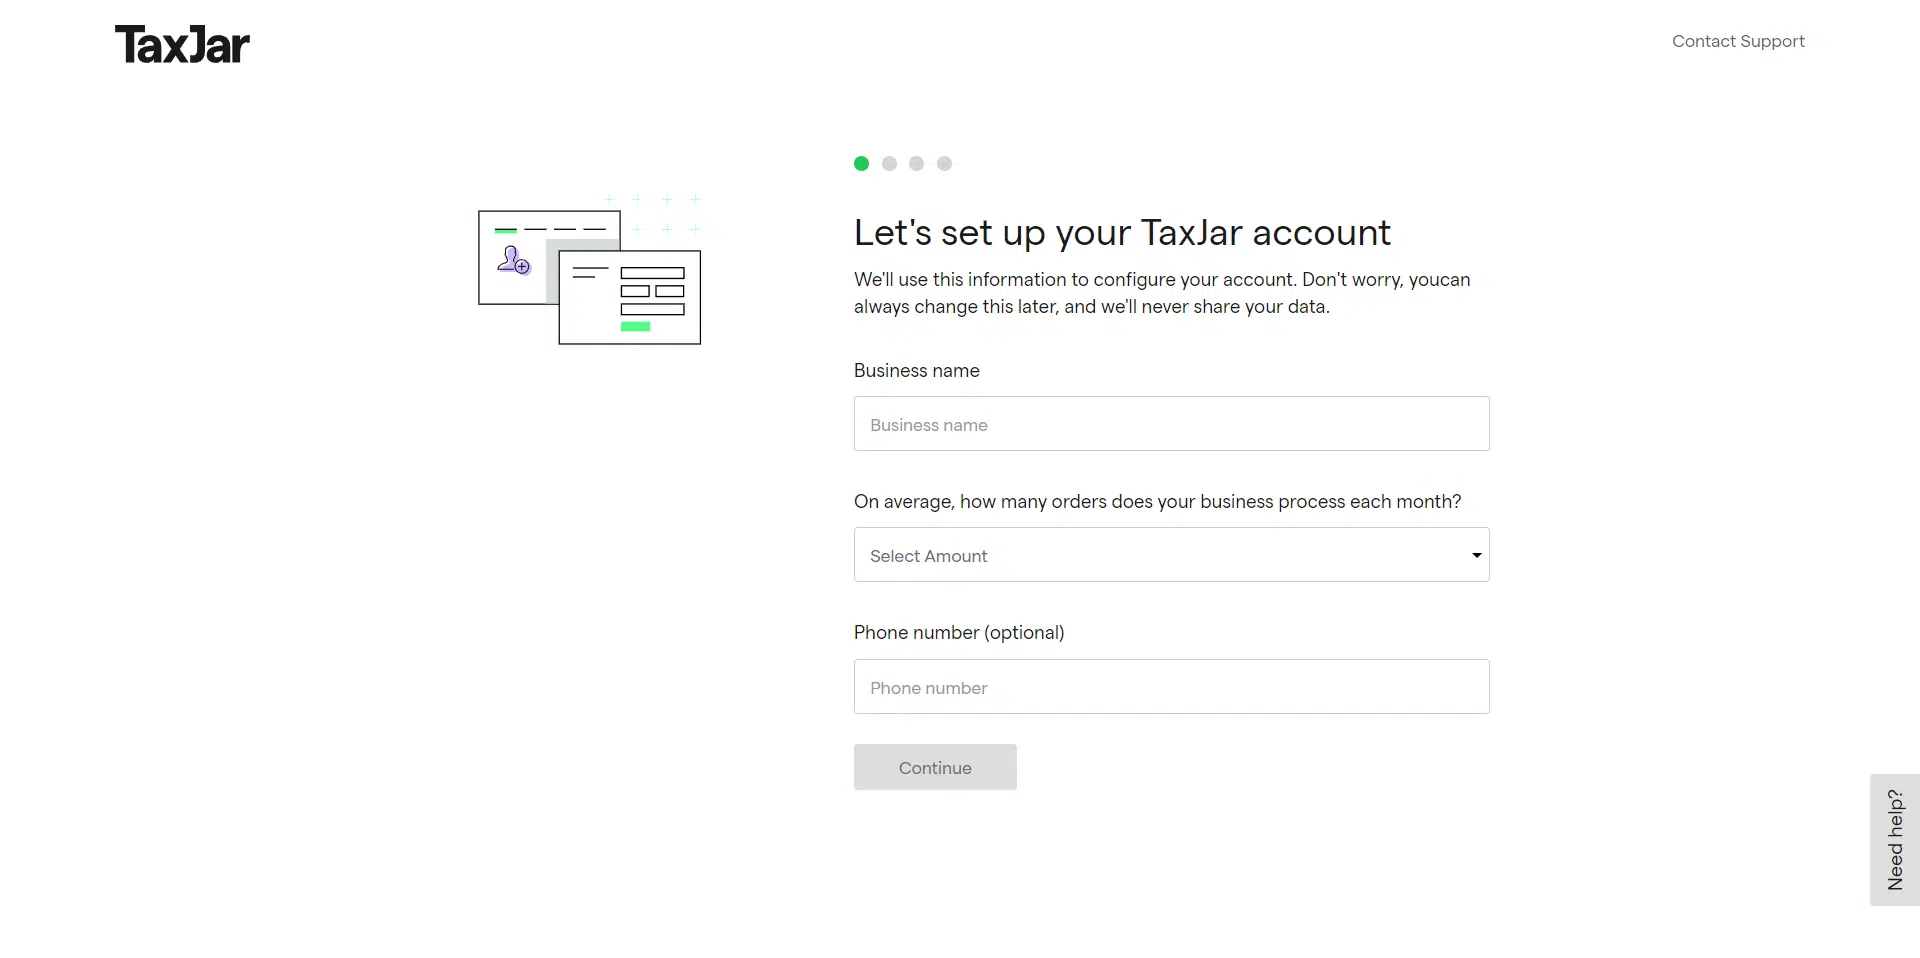
Task: Click the Business name input field
Action: (1171, 424)
